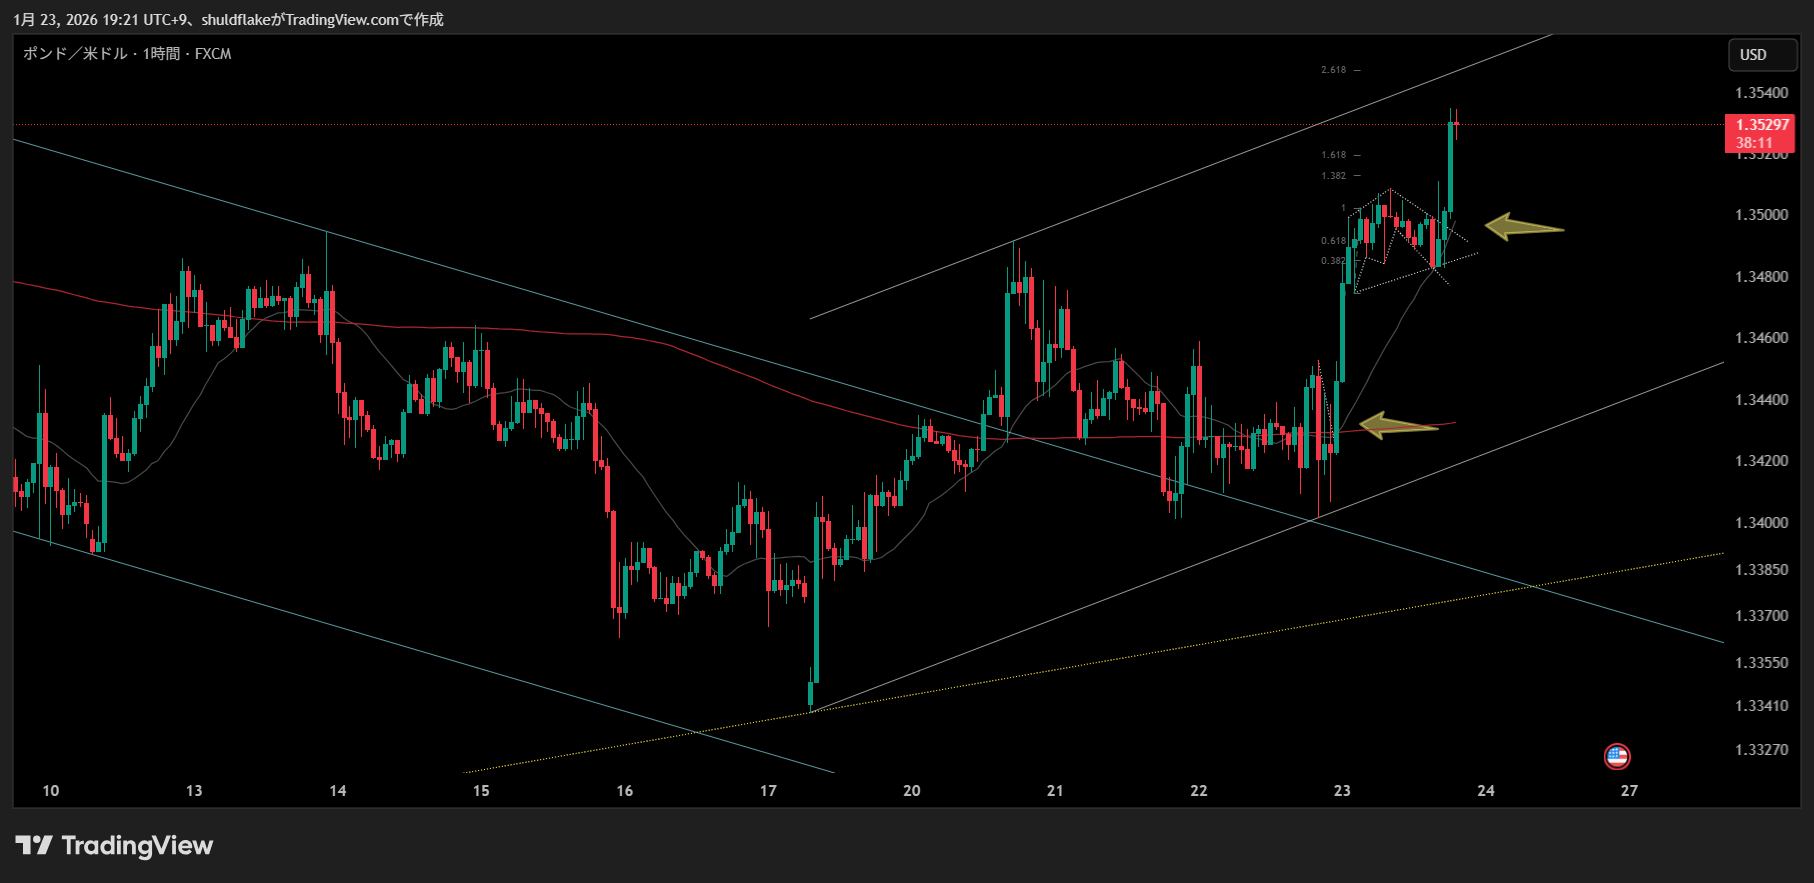
Task: Select the upper yellow arrow near 1.35000
Action: (x=1523, y=227)
